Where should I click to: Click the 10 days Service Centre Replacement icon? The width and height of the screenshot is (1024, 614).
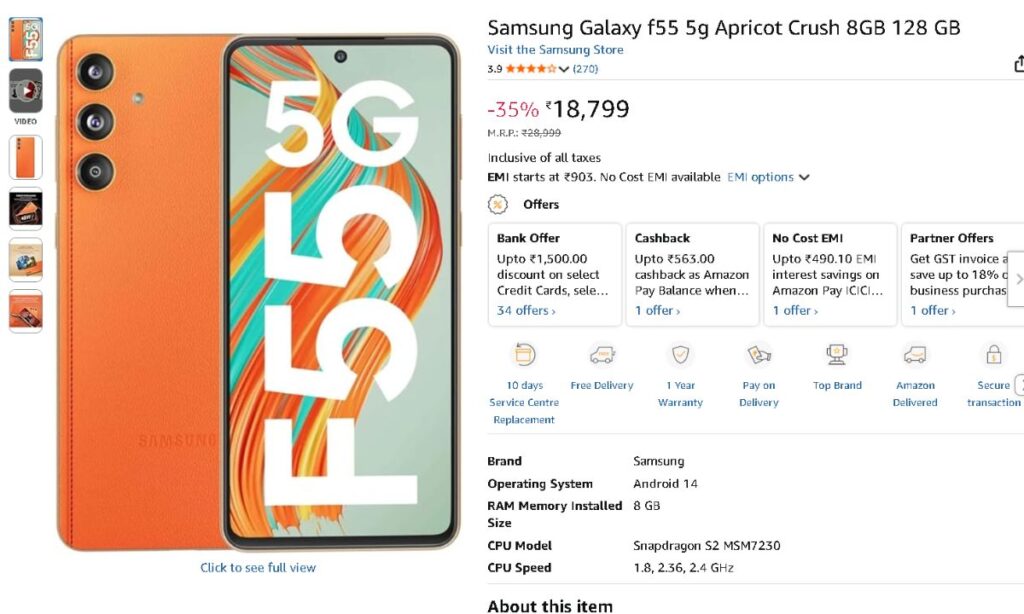[x=523, y=356]
